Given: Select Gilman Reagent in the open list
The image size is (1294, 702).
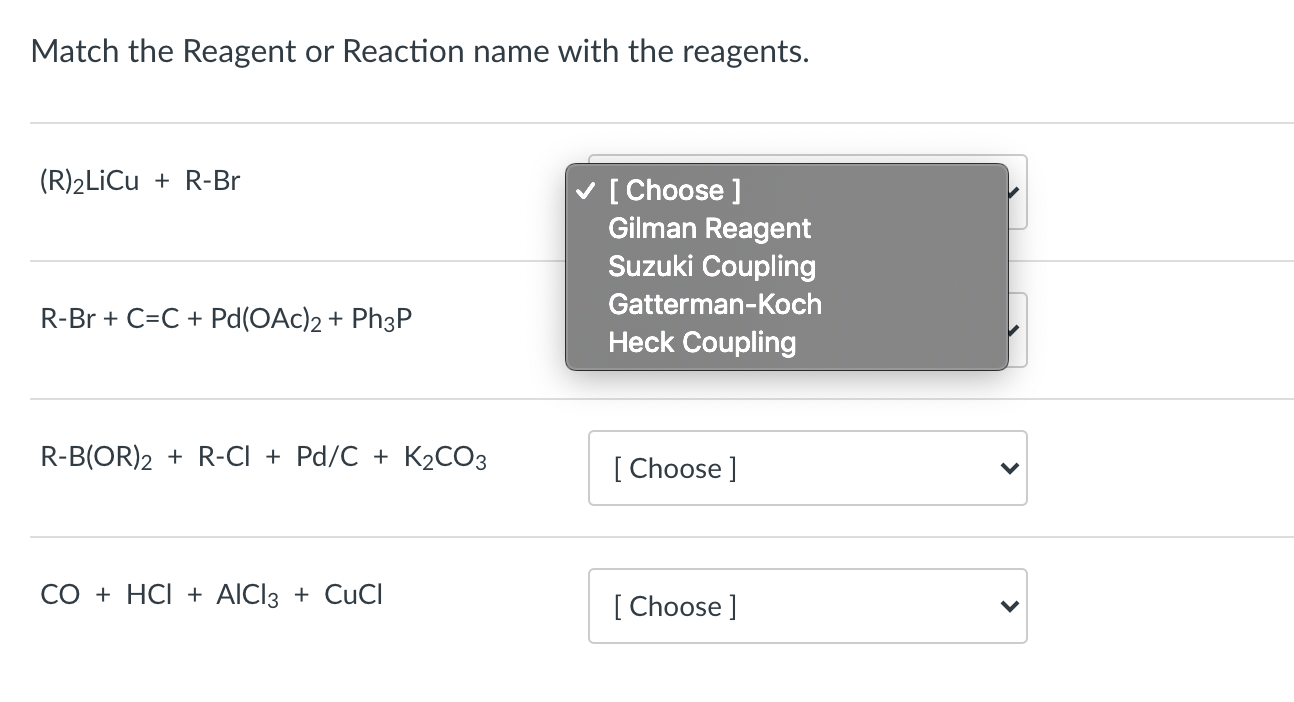Looking at the screenshot, I should [x=709, y=228].
